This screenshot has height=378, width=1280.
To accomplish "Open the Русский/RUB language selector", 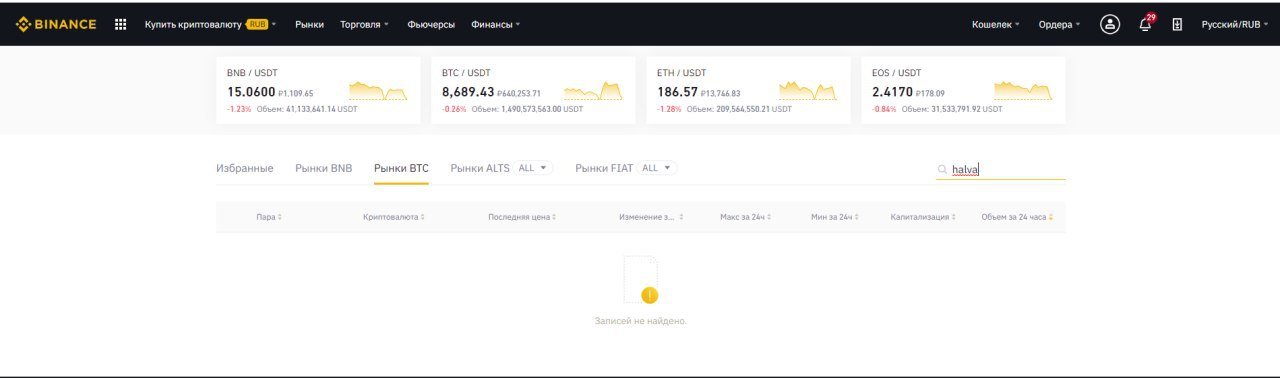I will [1235, 24].
